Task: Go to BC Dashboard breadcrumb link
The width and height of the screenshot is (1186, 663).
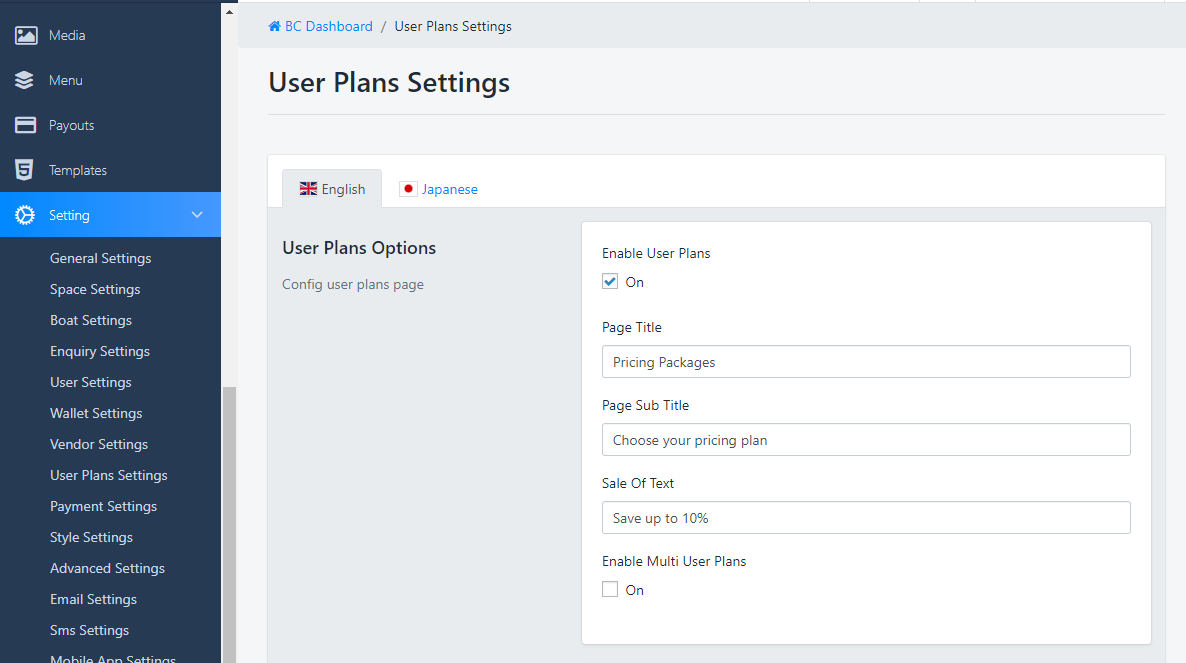Action: coord(328,27)
